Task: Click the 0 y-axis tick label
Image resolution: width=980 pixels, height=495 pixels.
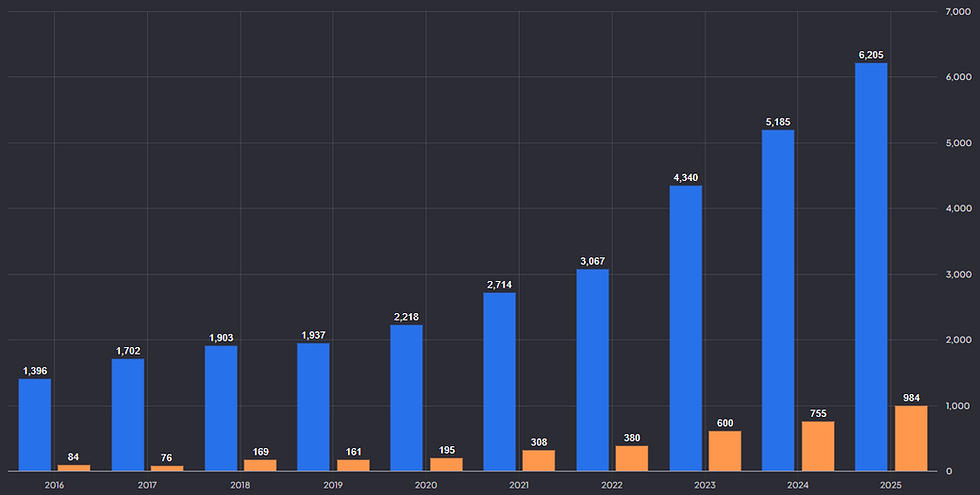Action: pos(949,471)
